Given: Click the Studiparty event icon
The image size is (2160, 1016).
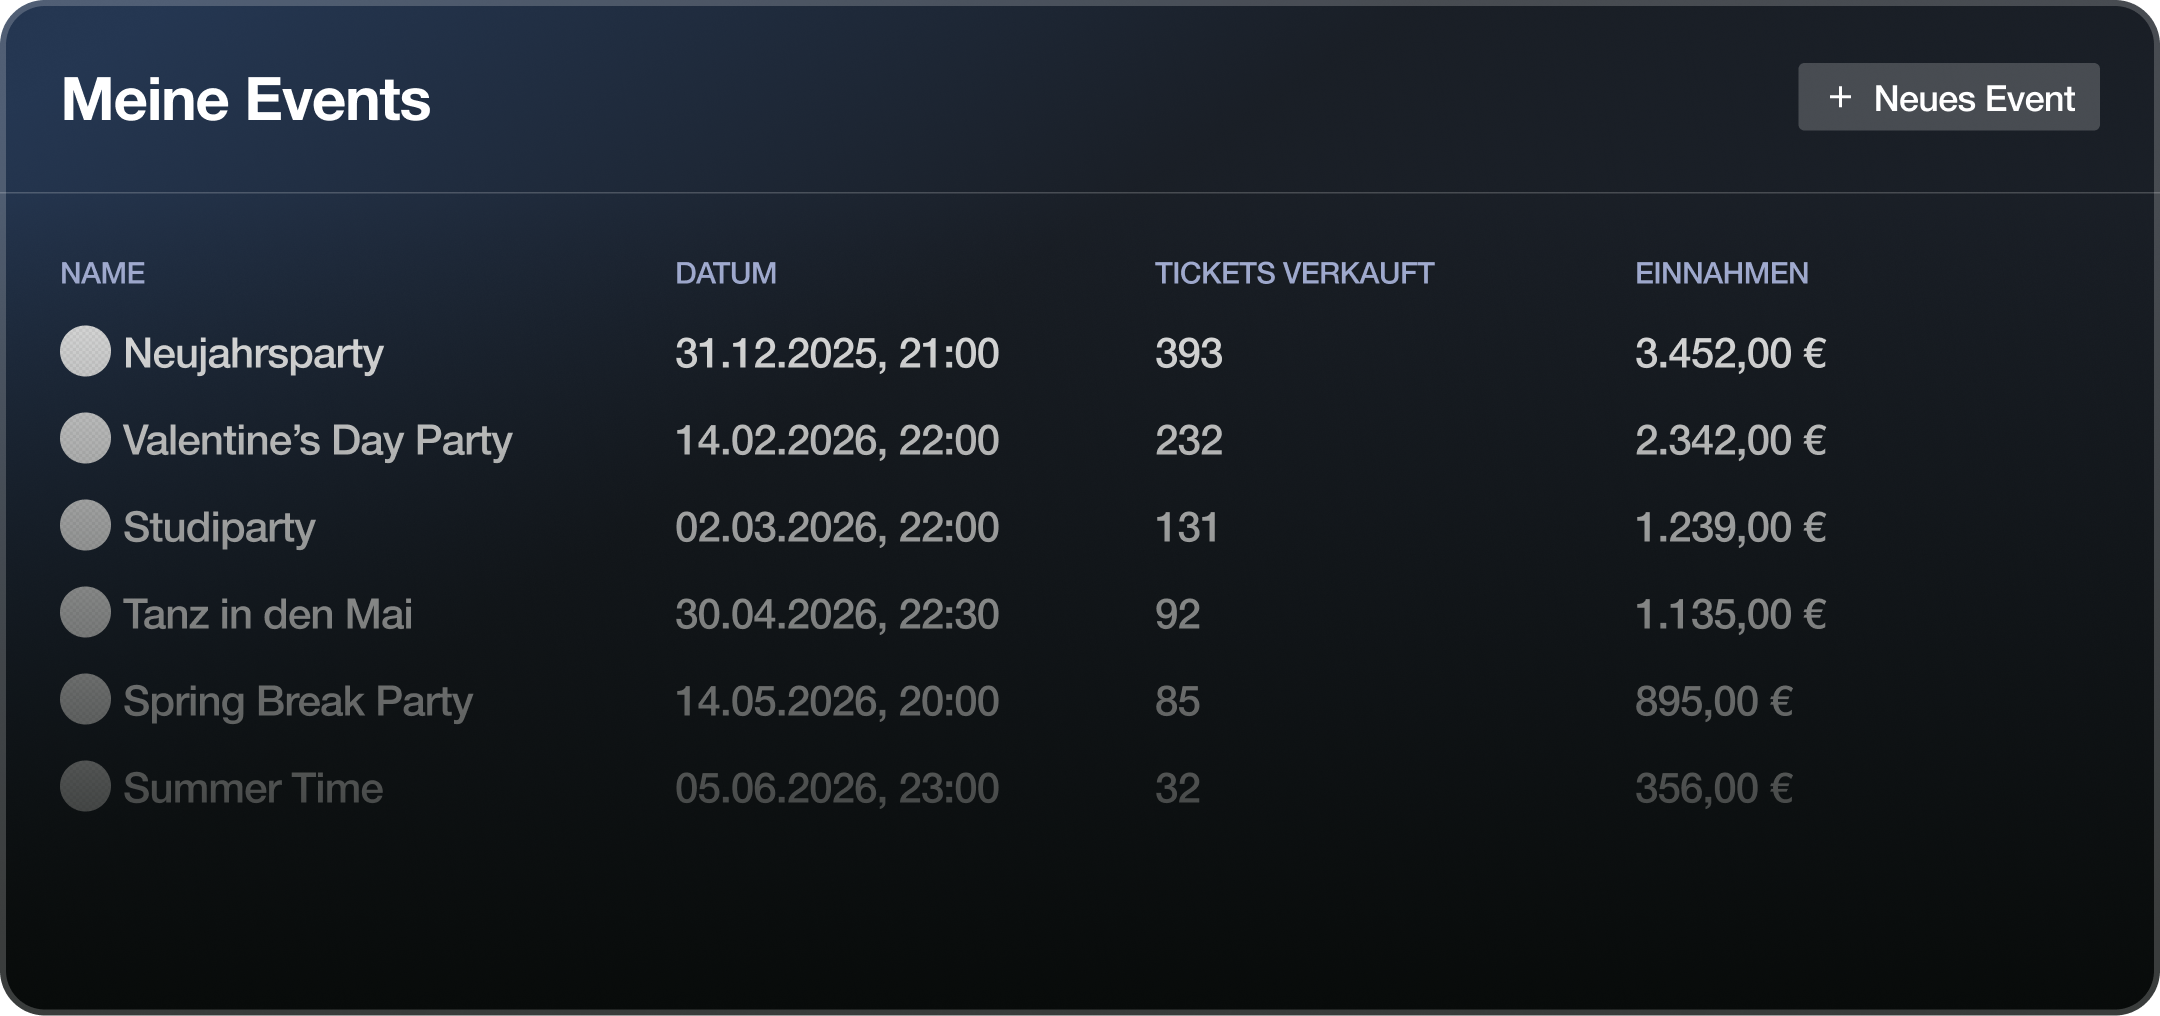Looking at the screenshot, I should [x=85, y=525].
